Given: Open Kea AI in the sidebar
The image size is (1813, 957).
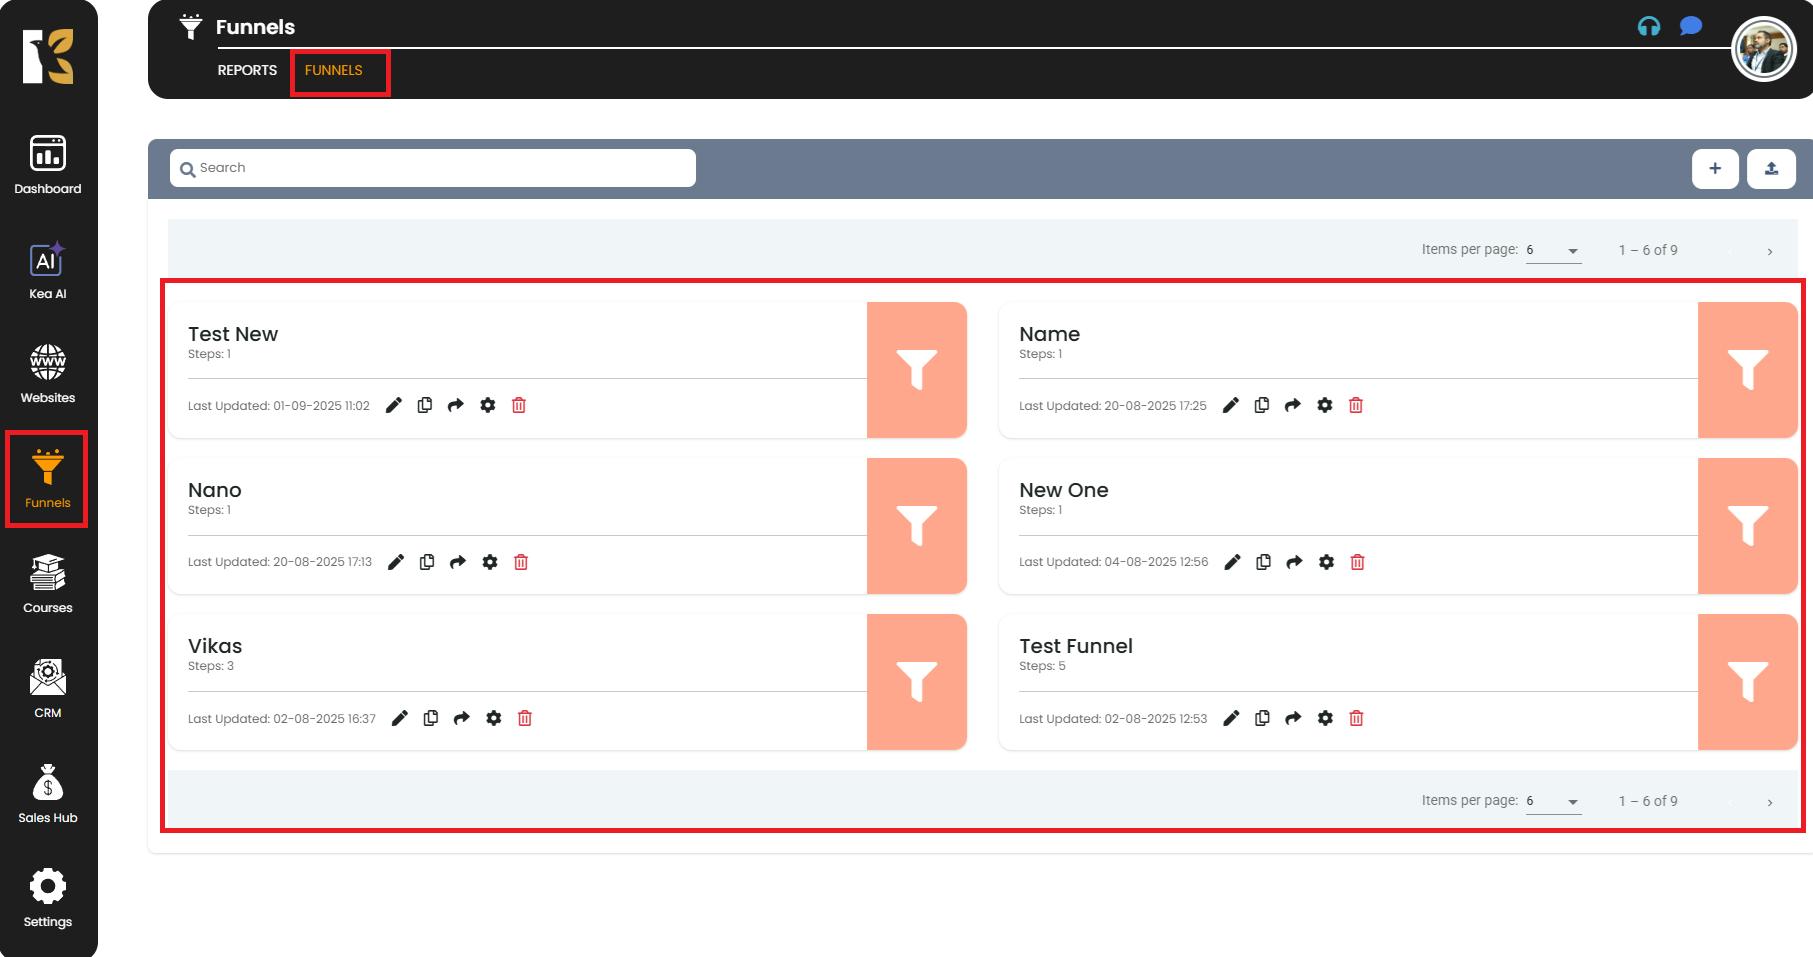Looking at the screenshot, I should [x=48, y=270].
